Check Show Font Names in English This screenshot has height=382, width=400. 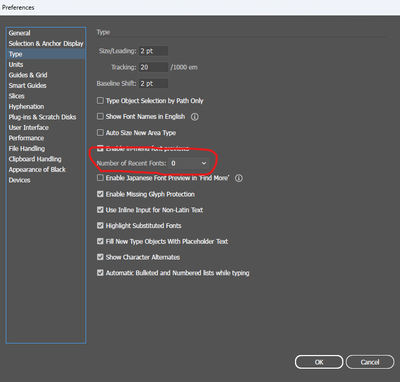[100, 116]
